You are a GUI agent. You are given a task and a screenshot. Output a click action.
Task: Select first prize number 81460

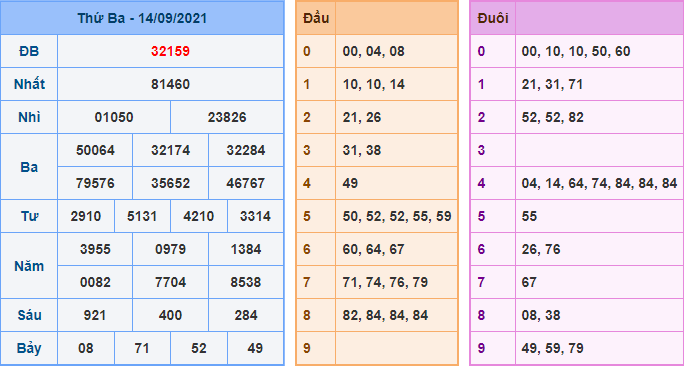[171, 84]
